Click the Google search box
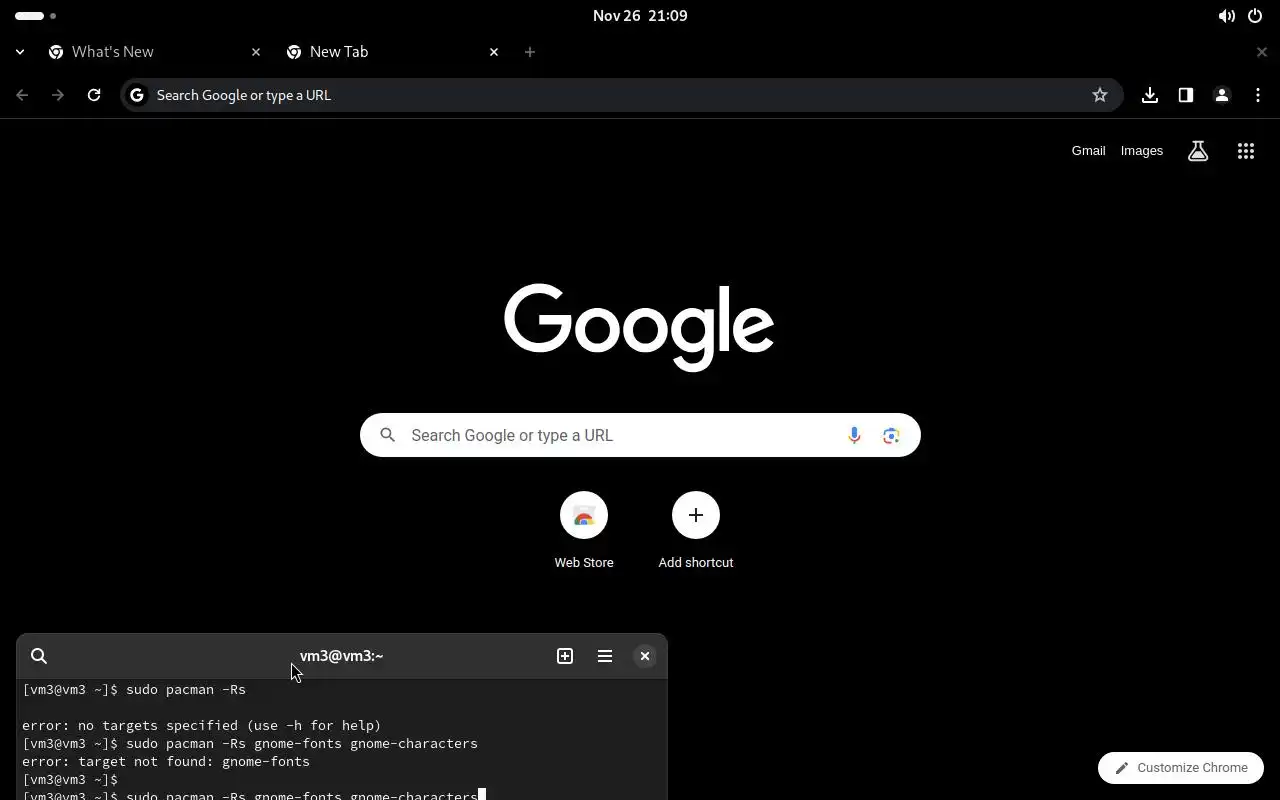This screenshot has width=1280, height=800. click(640, 435)
